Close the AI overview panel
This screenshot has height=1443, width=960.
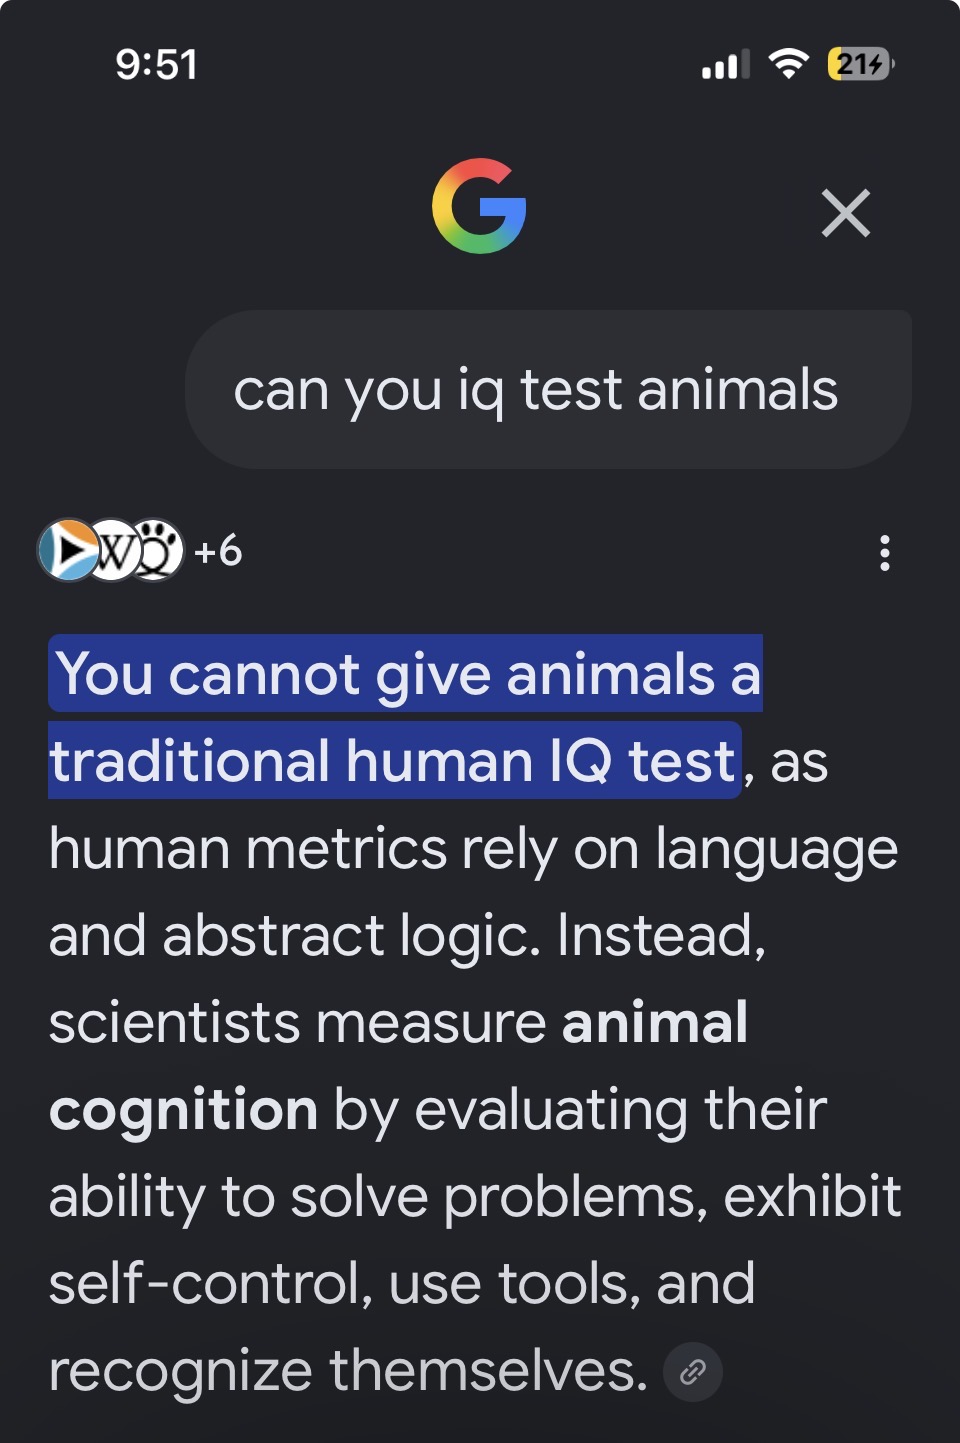point(846,213)
